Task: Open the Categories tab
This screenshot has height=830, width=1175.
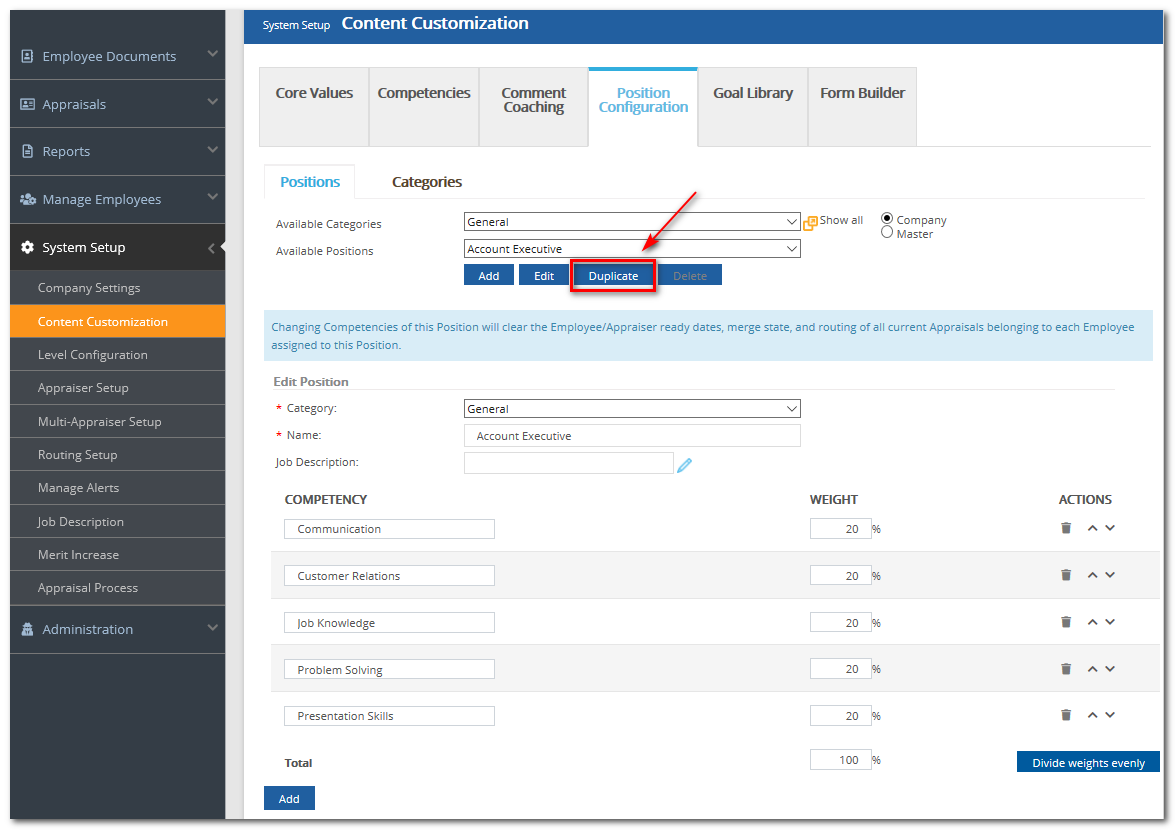Action: 426,182
